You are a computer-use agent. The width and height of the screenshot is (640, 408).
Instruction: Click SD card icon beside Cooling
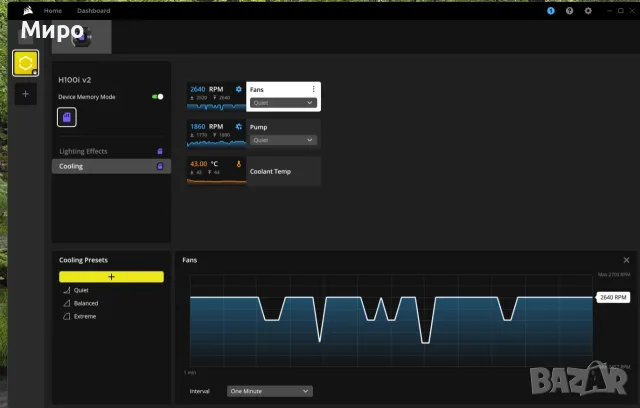click(x=160, y=166)
